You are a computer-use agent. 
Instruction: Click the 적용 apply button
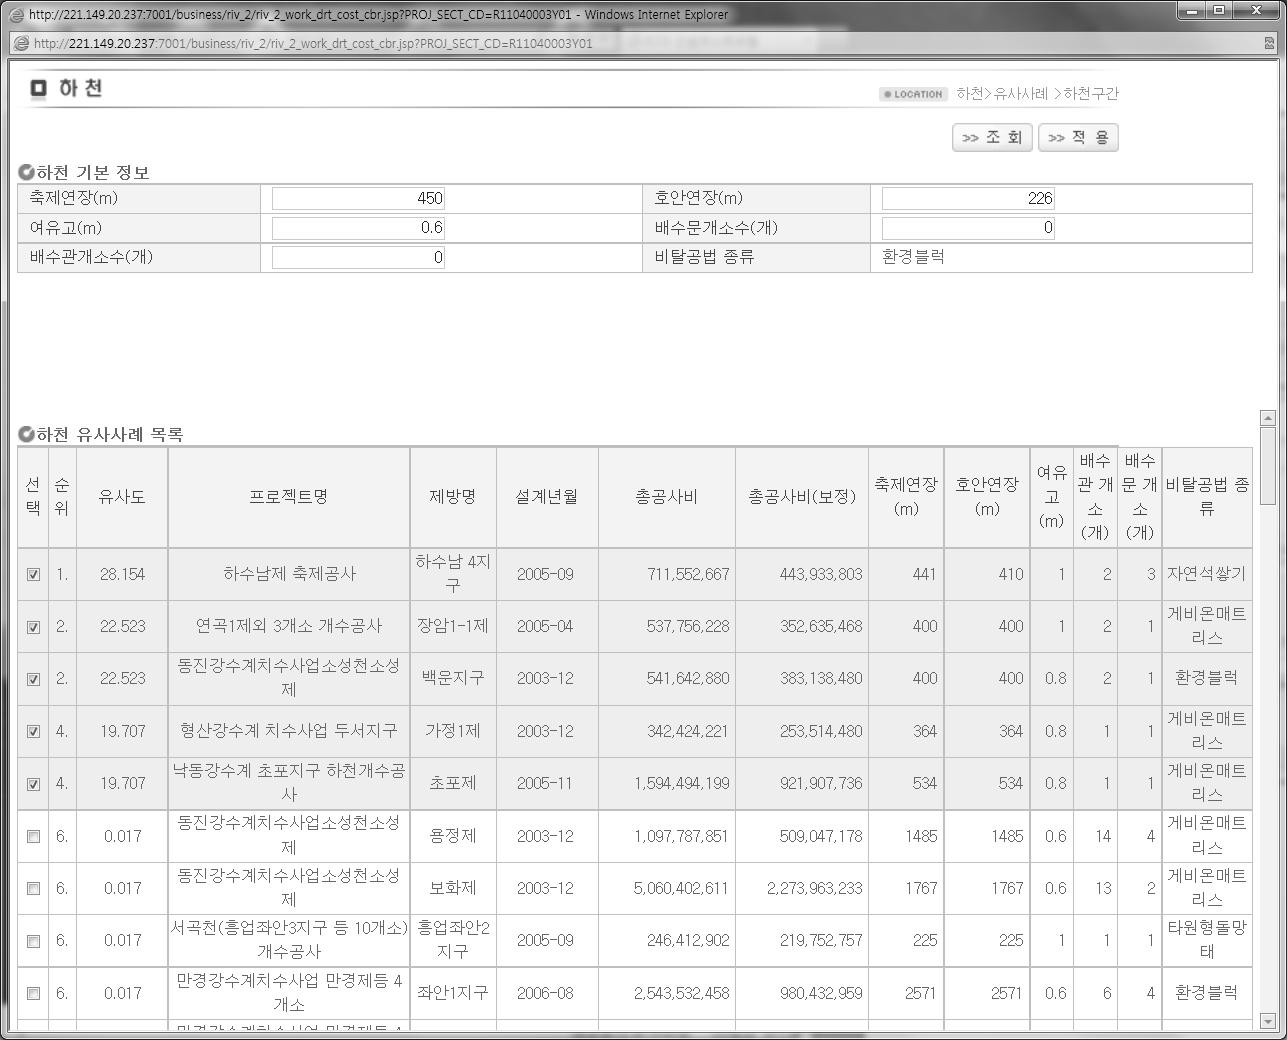tap(1078, 138)
